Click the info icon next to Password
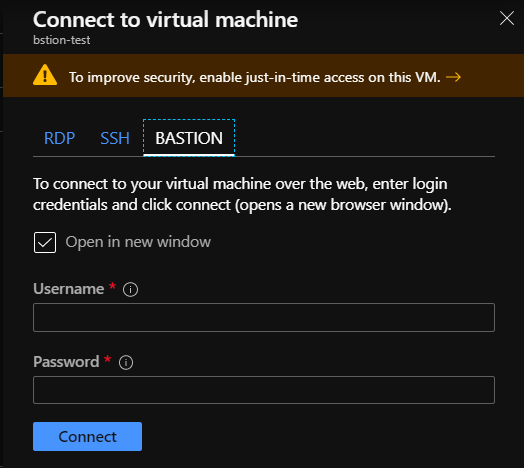The width and height of the screenshot is (524, 468). click(x=126, y=362)
